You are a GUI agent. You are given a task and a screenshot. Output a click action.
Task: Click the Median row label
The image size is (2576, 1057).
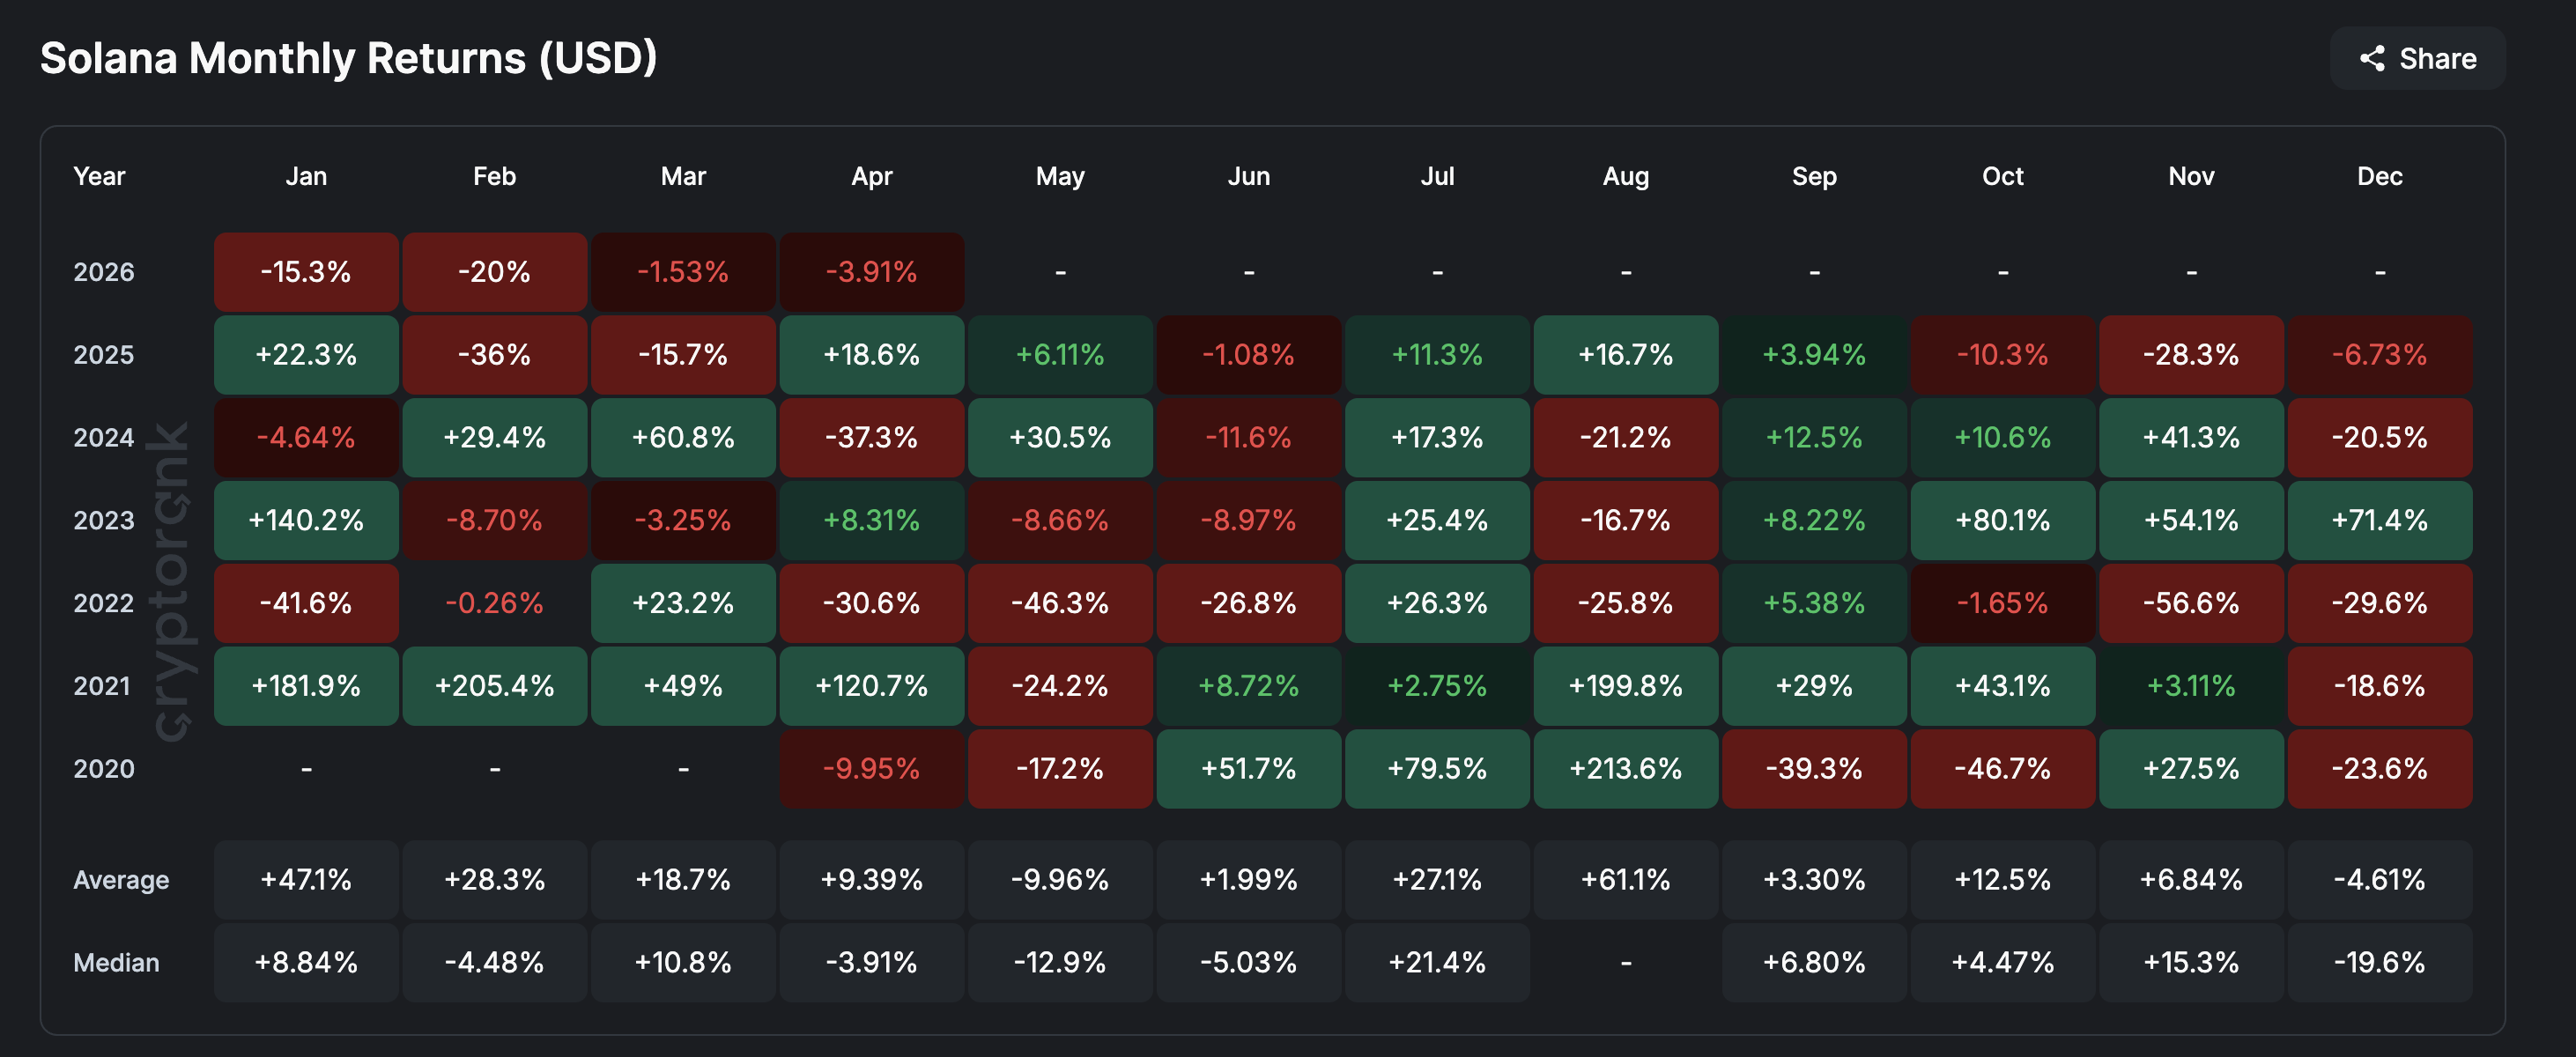pos(116,963)
